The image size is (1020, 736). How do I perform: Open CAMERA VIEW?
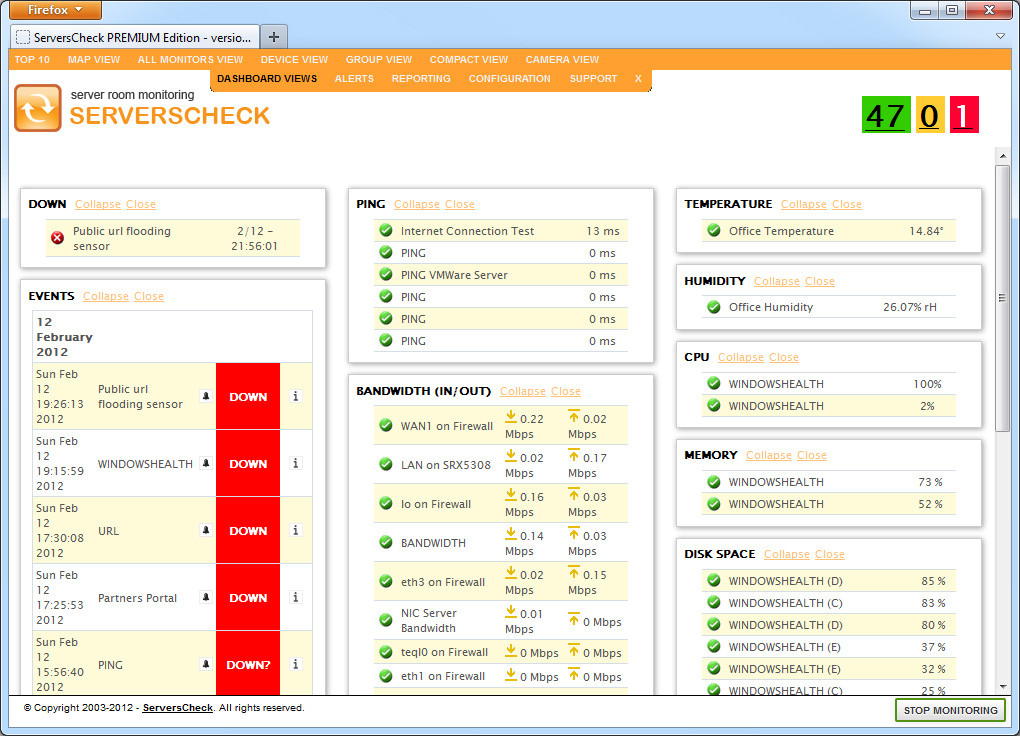tap(562, 59)
